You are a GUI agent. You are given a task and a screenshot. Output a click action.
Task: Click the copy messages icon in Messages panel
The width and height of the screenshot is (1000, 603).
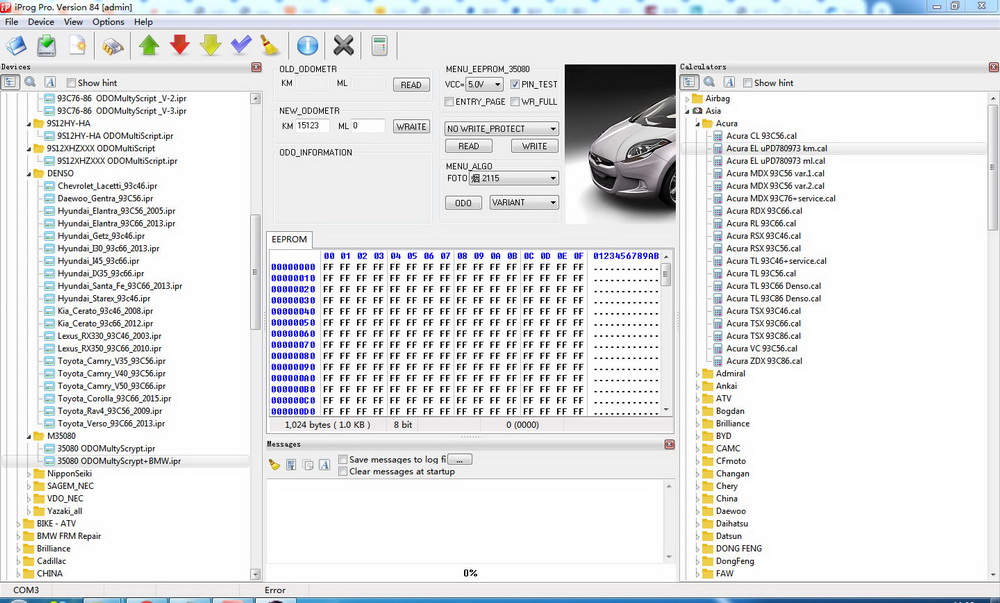click(308, 465)
